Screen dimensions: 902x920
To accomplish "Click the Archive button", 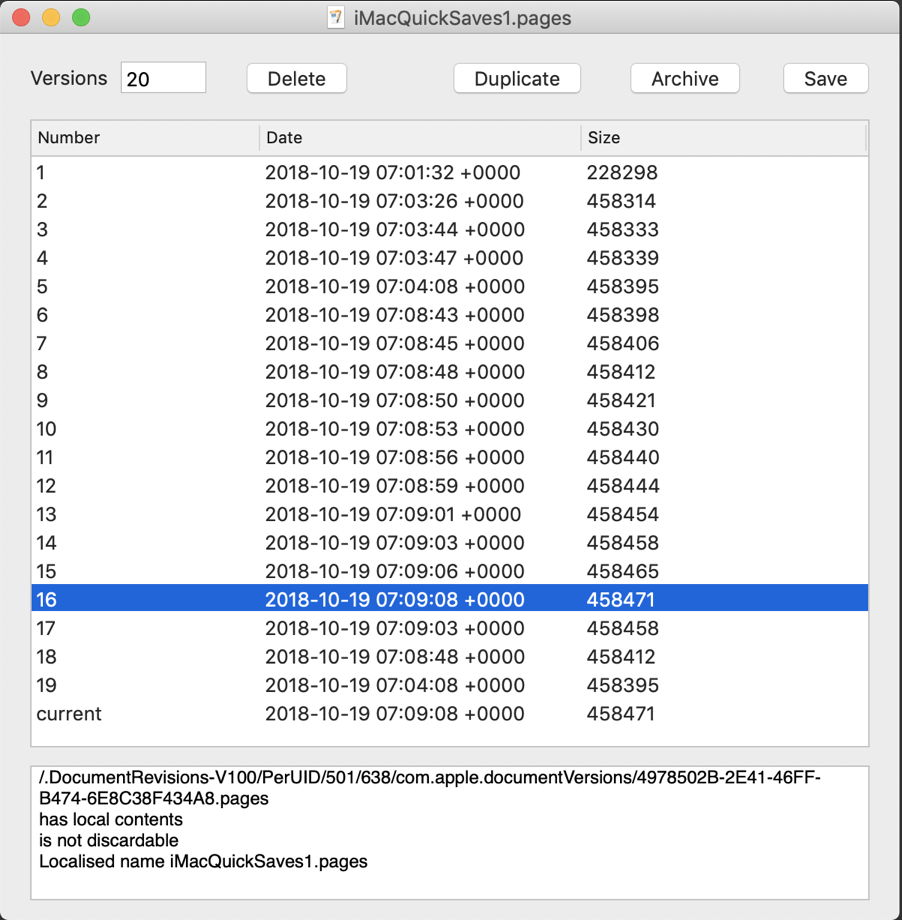I will [x=685, y=79].
